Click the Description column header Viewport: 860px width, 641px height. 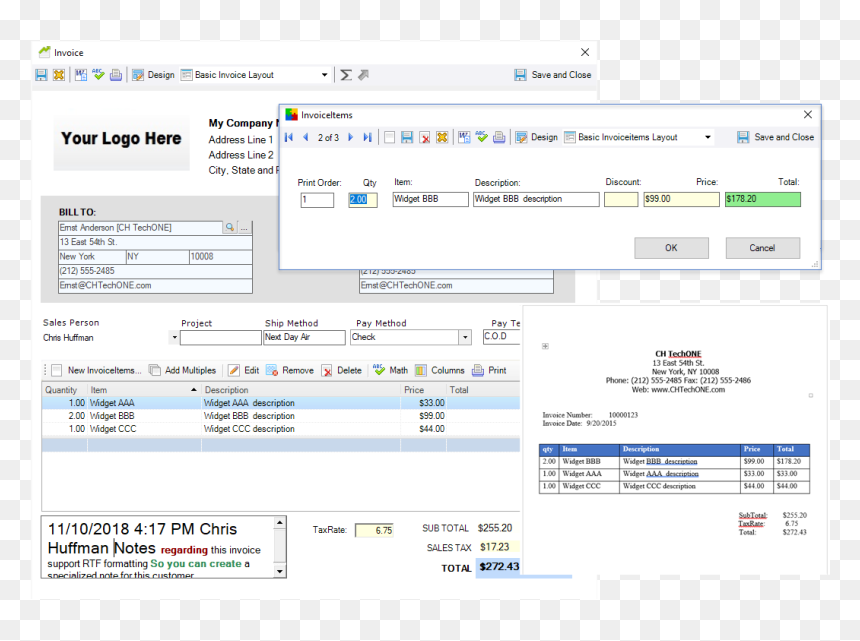[x=301, y=390]
